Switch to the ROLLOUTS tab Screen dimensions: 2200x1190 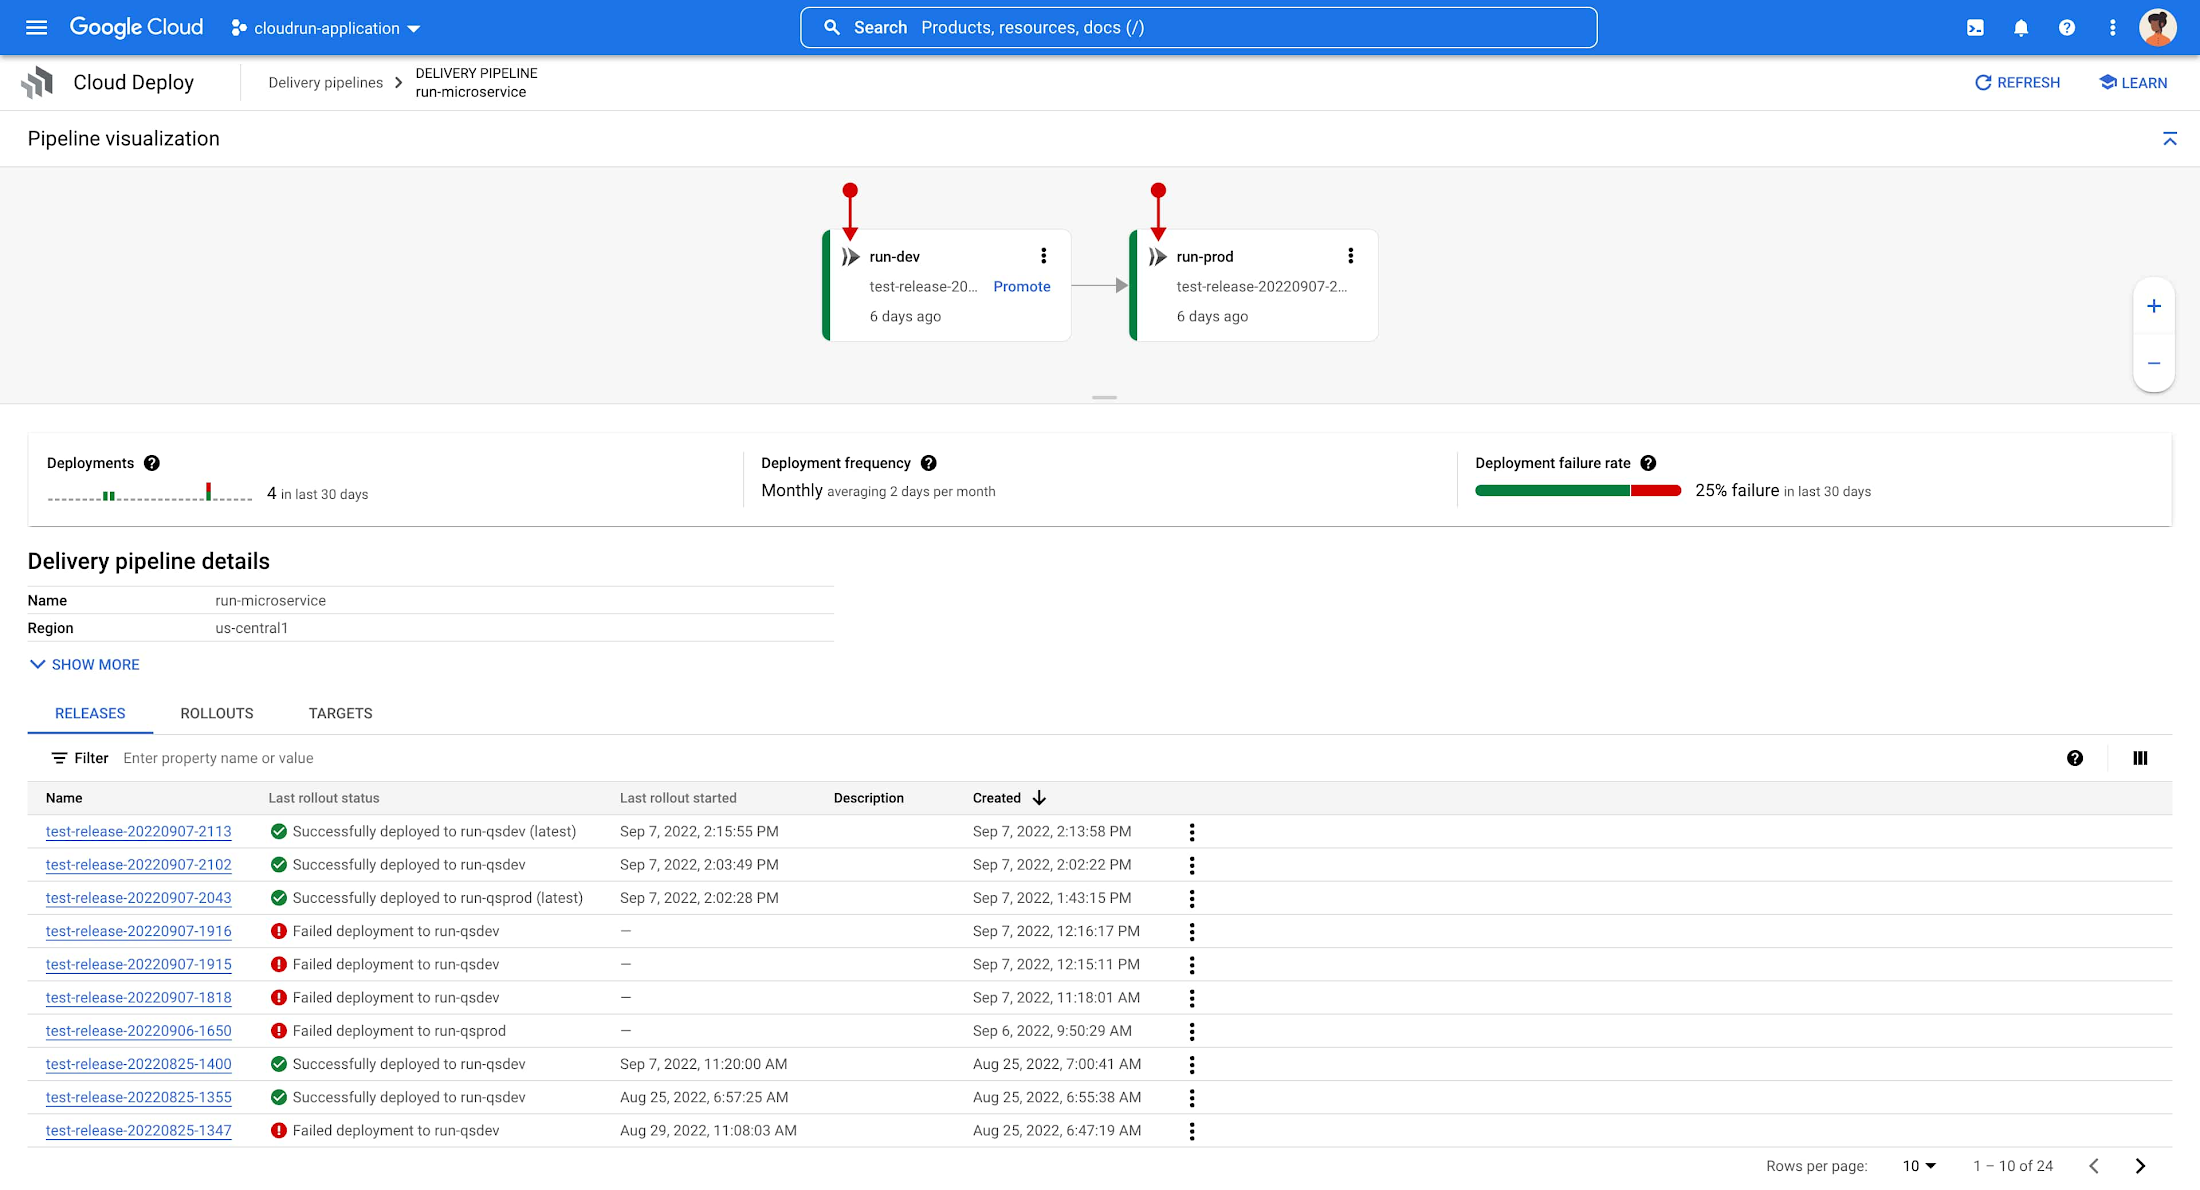(x=217, y=714)
